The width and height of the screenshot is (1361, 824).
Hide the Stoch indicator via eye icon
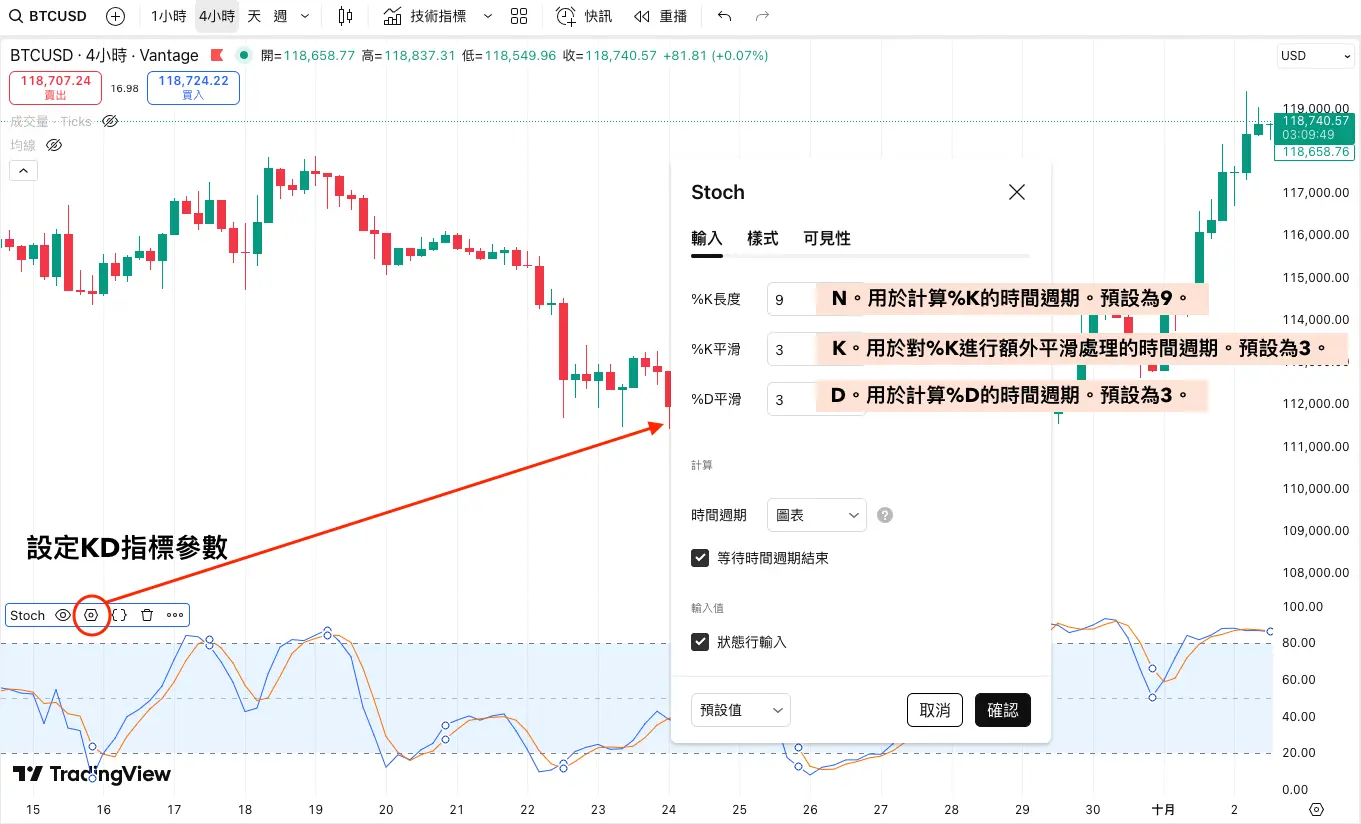(63, 615)
